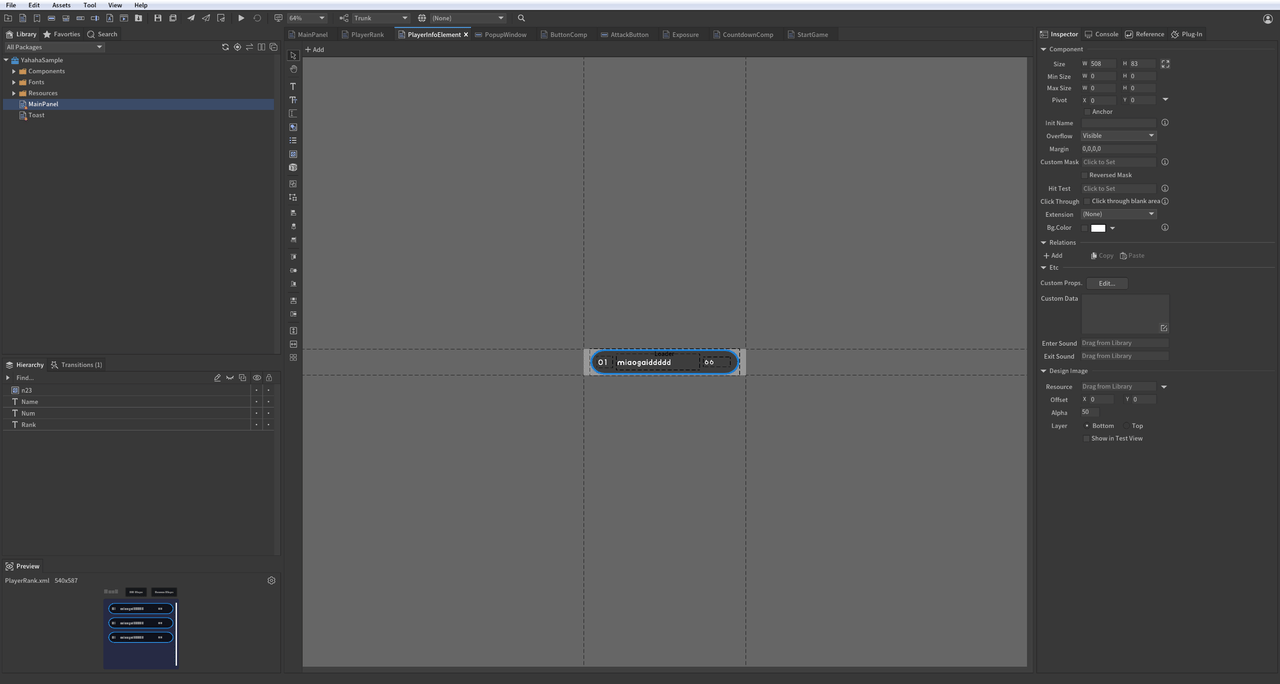The width and height of the screenshot is (1280, 684).
Task: Click the full-size icon beside Size fields
Action: point(1165,64)
